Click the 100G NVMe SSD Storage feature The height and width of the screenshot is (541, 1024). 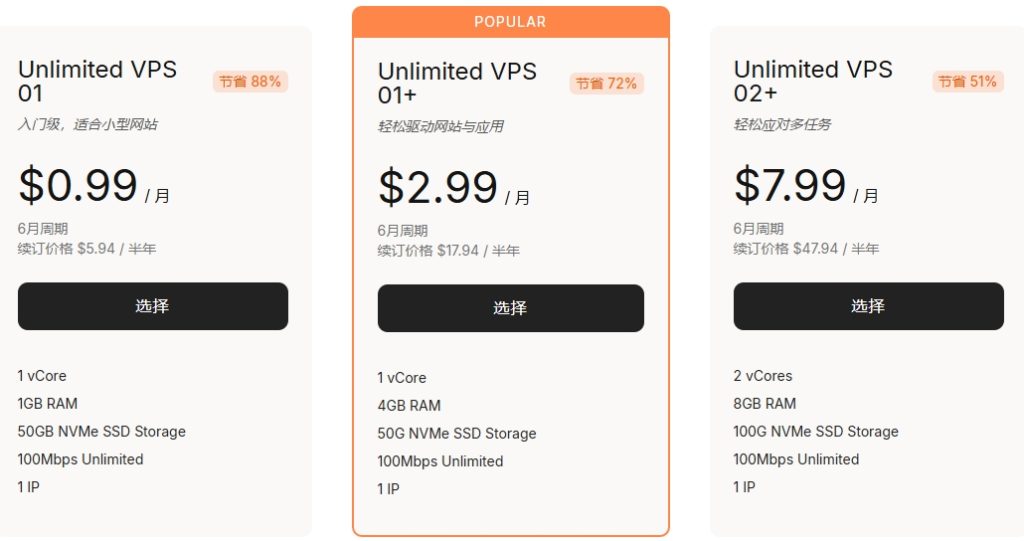click(816, 432)
